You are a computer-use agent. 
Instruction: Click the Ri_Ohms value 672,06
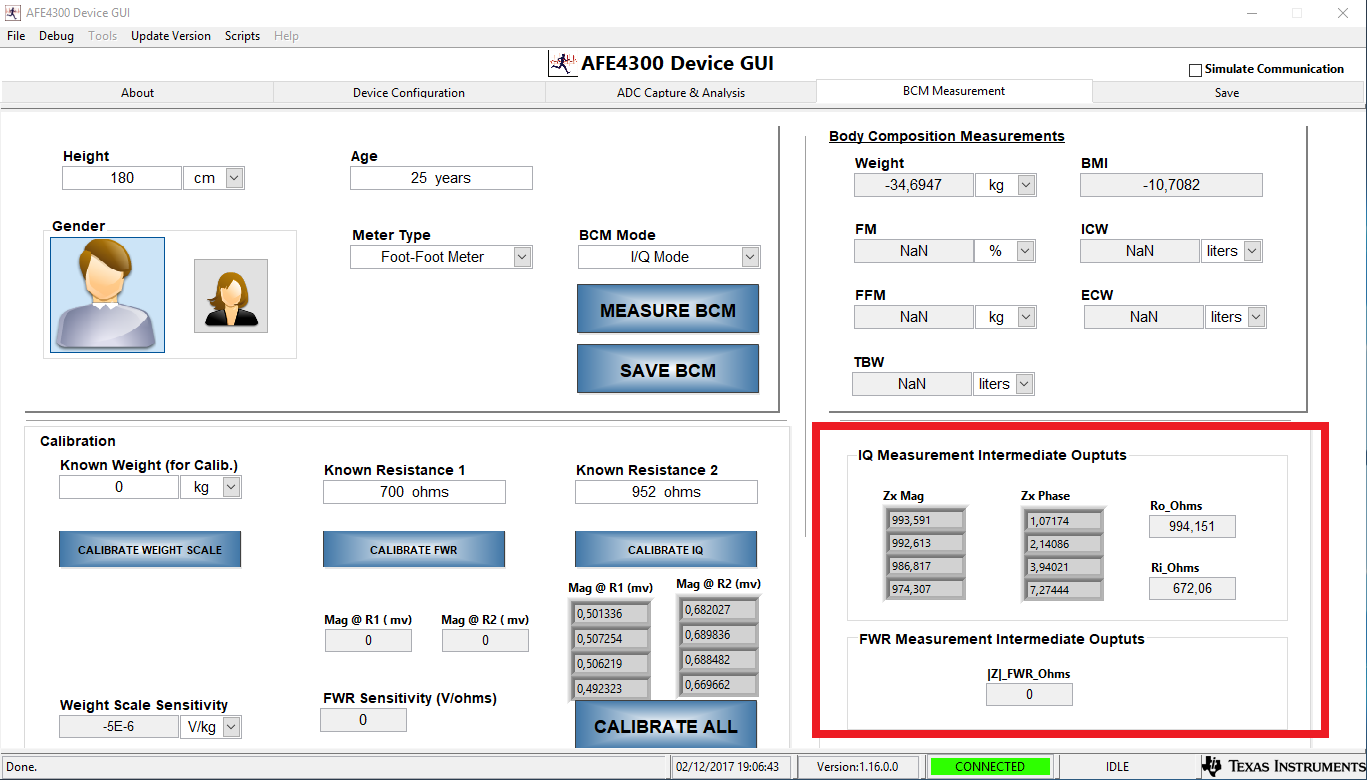pyautogui.click(x=1192, y=588)
